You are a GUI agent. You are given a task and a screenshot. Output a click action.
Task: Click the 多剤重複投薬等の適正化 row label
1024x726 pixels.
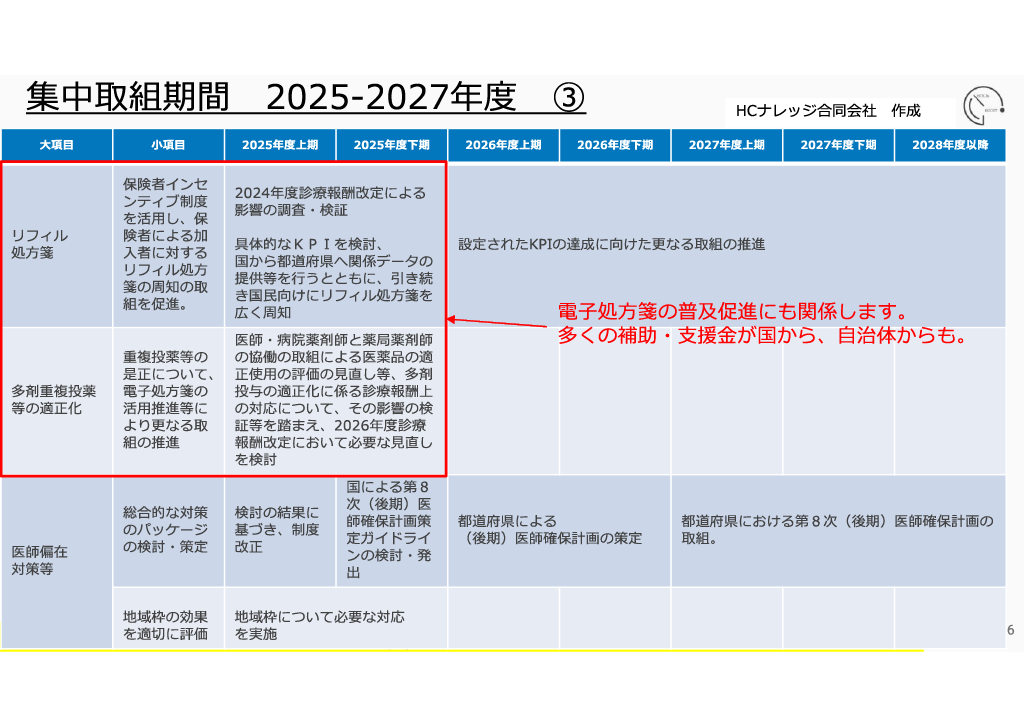[x=54, y=399]
